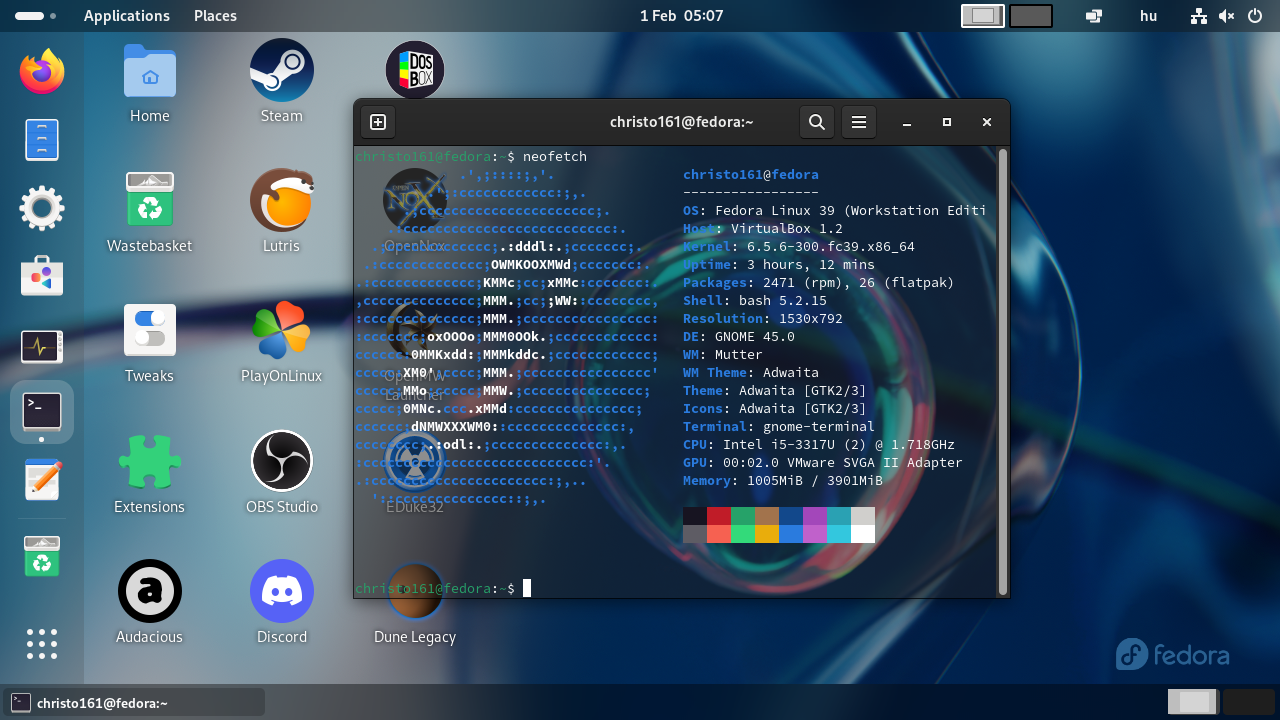This screenshot has width=1280, height=720.
Task: Select the Terminal icon in the dock
Action: coord(42,411)
